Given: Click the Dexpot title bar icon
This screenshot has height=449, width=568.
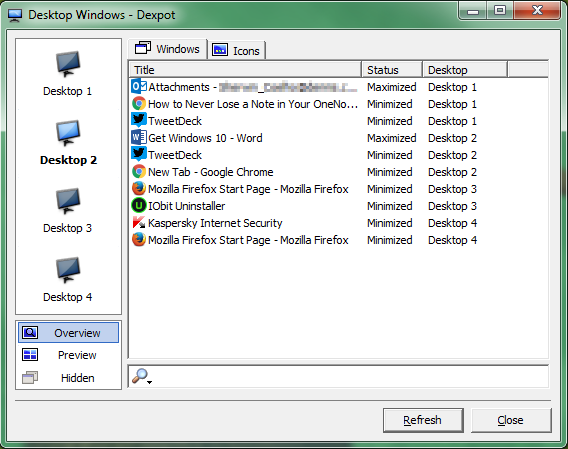Looking at the screenshot, I should click(15, 15).
